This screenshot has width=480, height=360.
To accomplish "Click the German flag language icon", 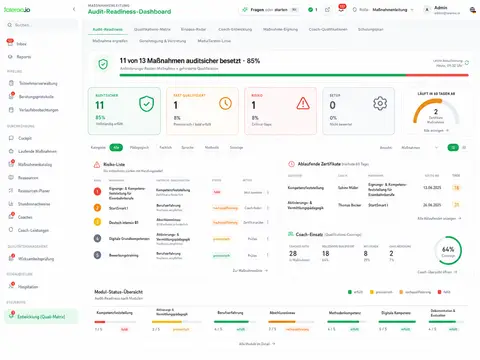I will click(x=473, y=10).
